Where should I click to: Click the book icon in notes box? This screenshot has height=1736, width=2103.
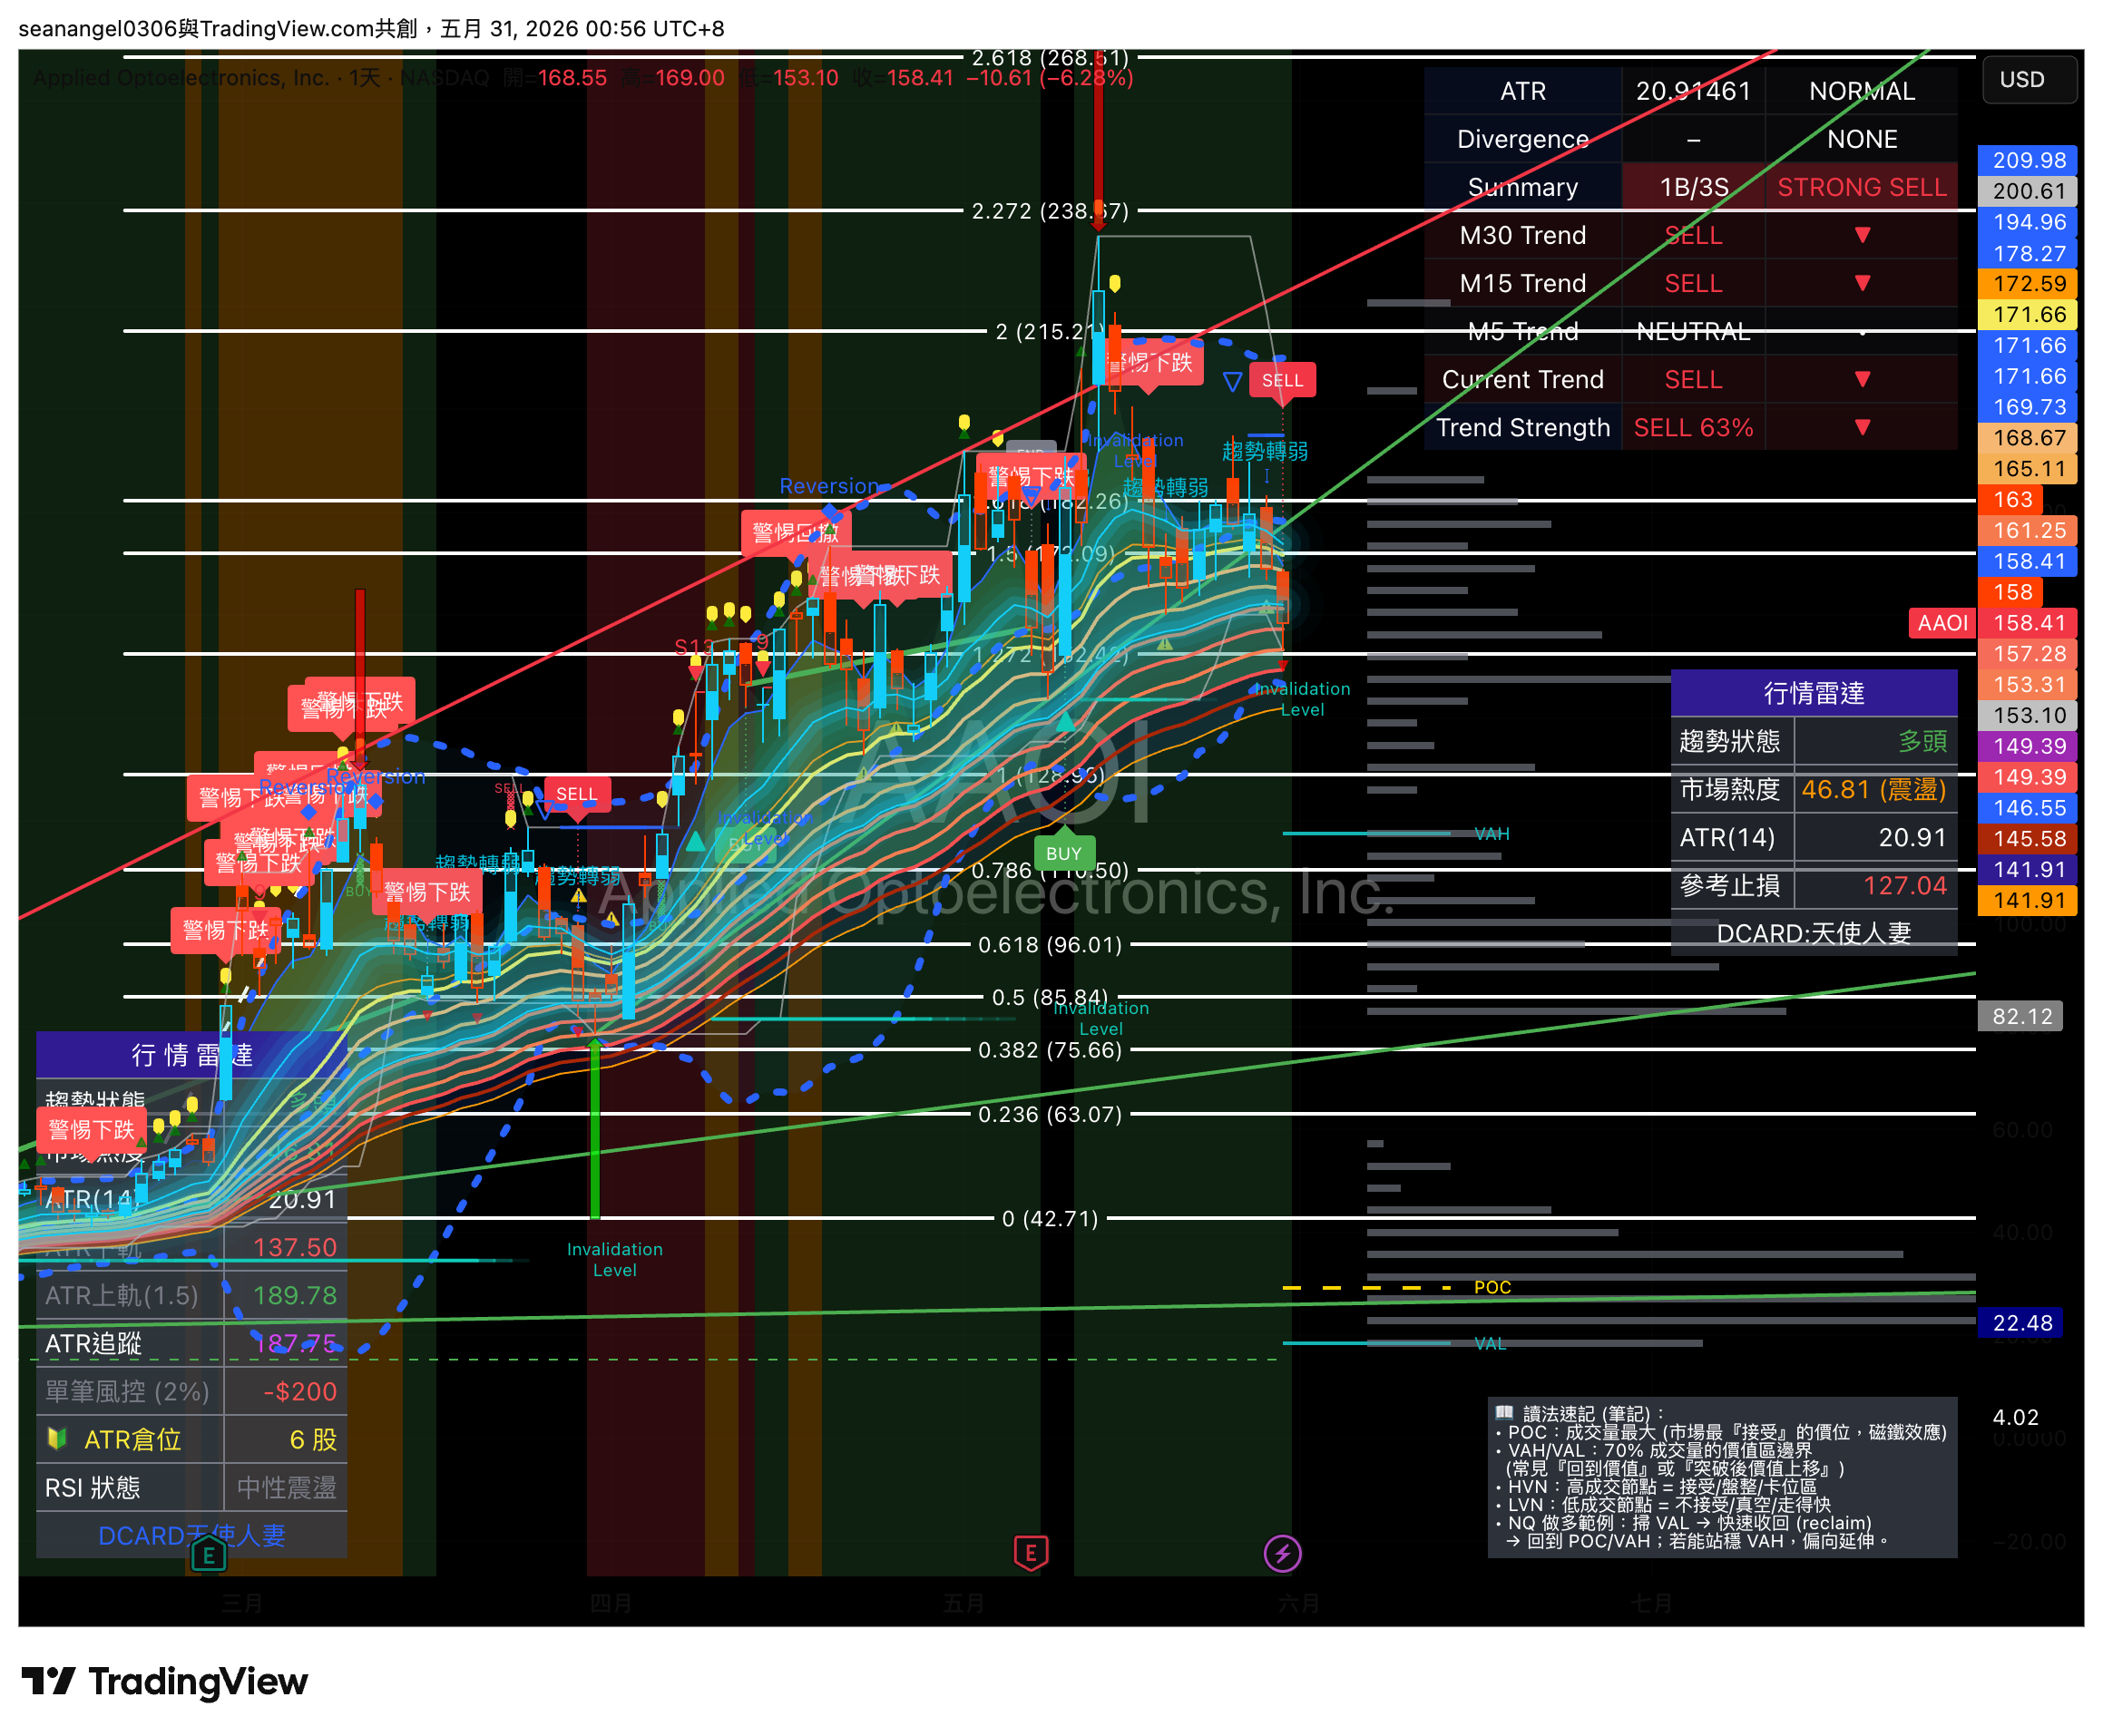coord(1503,1413)
